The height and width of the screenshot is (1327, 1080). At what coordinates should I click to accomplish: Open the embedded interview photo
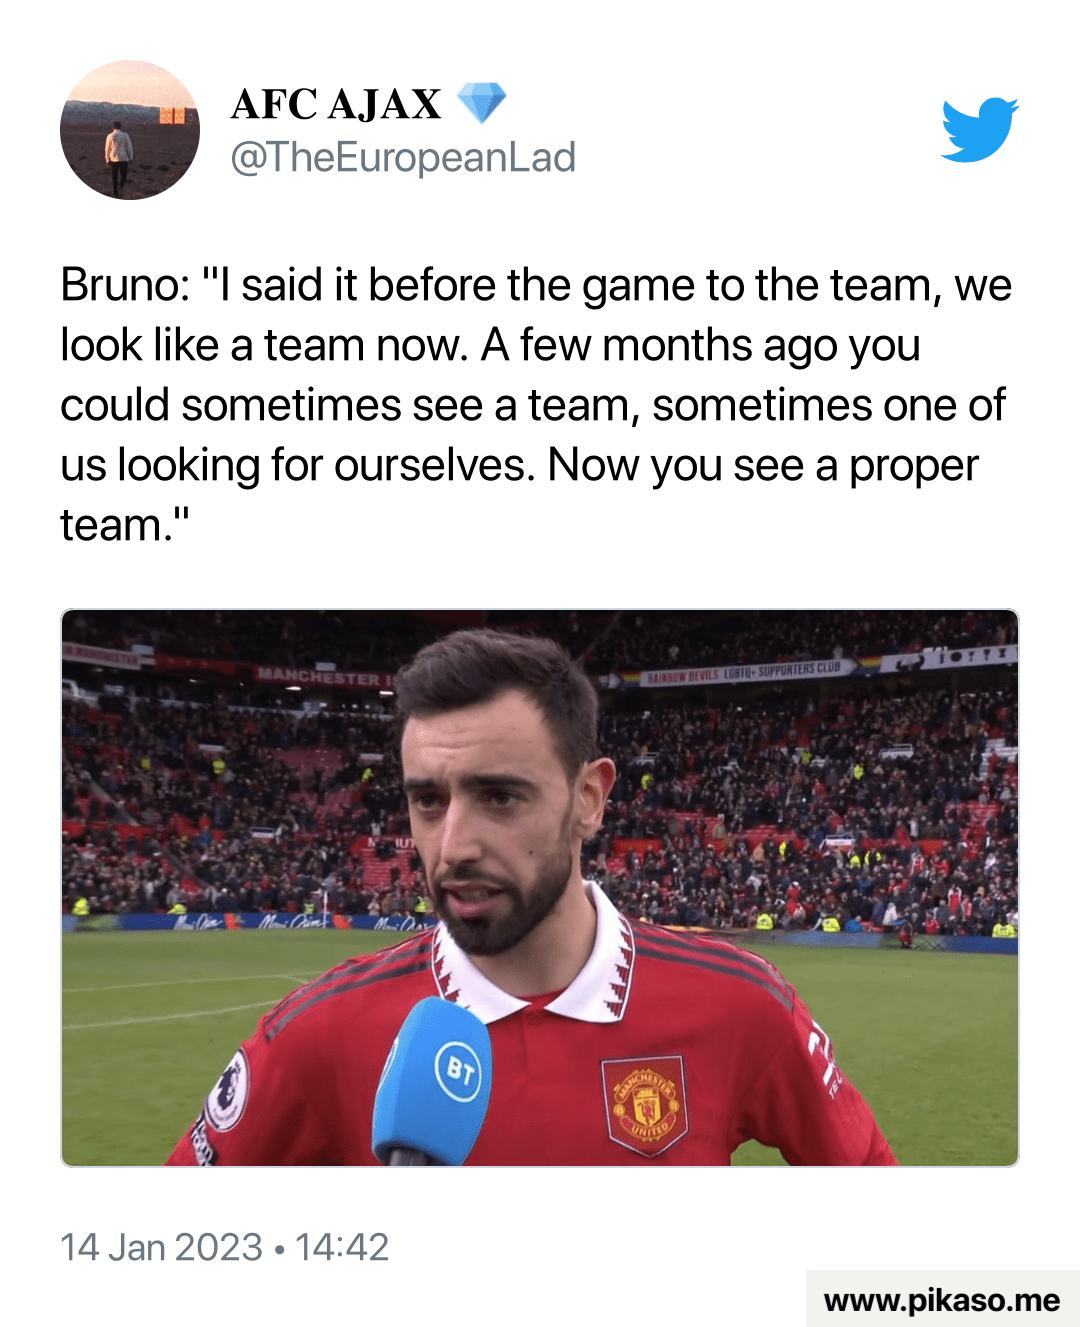click(540, 888)
